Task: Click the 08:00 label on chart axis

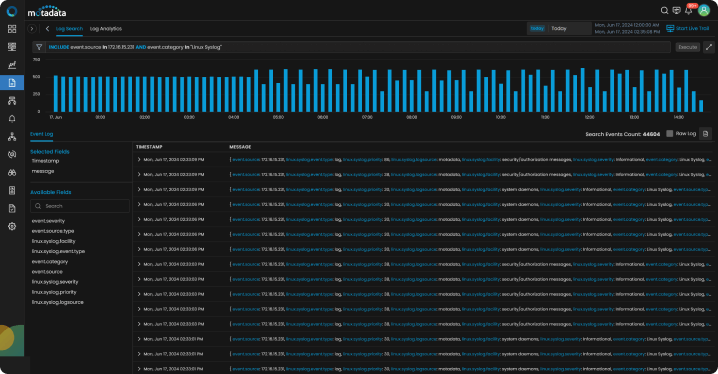Action: pos(412,118)
